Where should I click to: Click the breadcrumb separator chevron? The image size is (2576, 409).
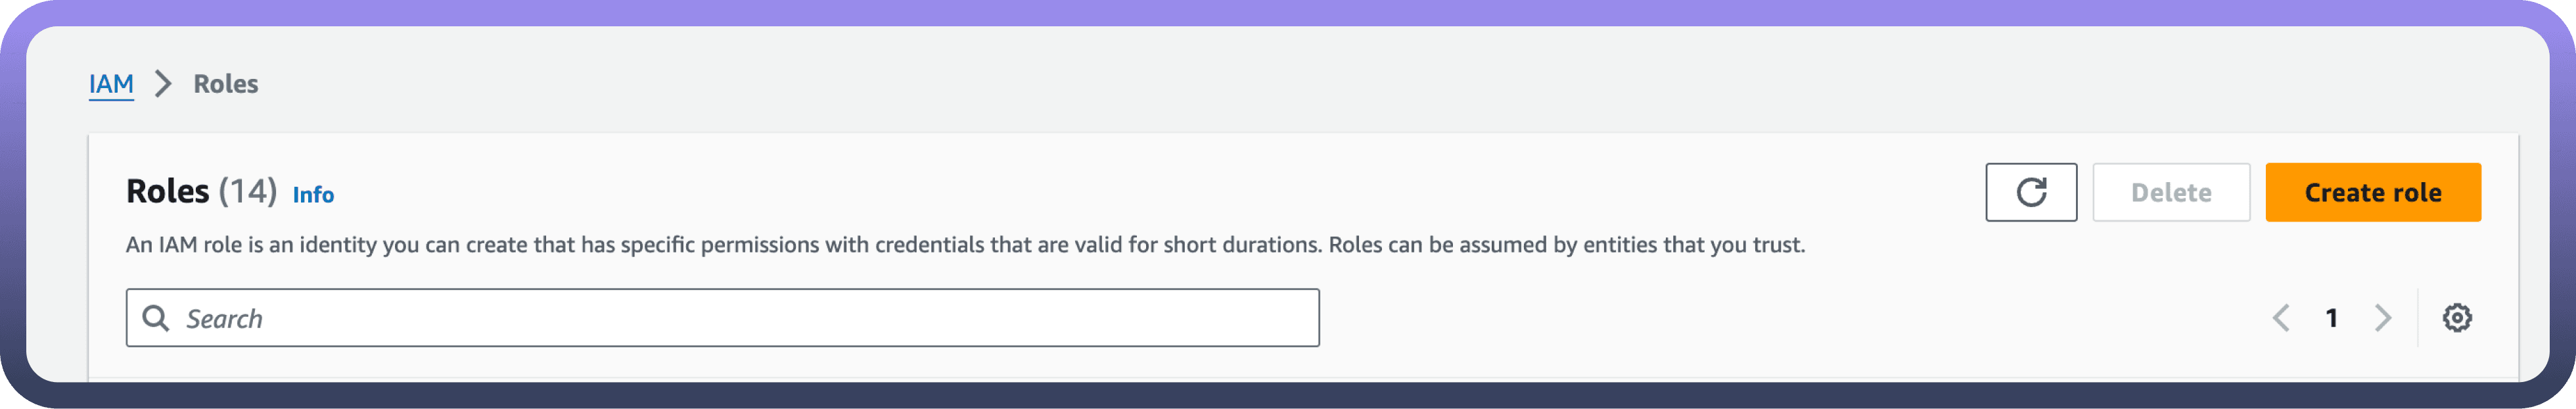click(164, 84)
